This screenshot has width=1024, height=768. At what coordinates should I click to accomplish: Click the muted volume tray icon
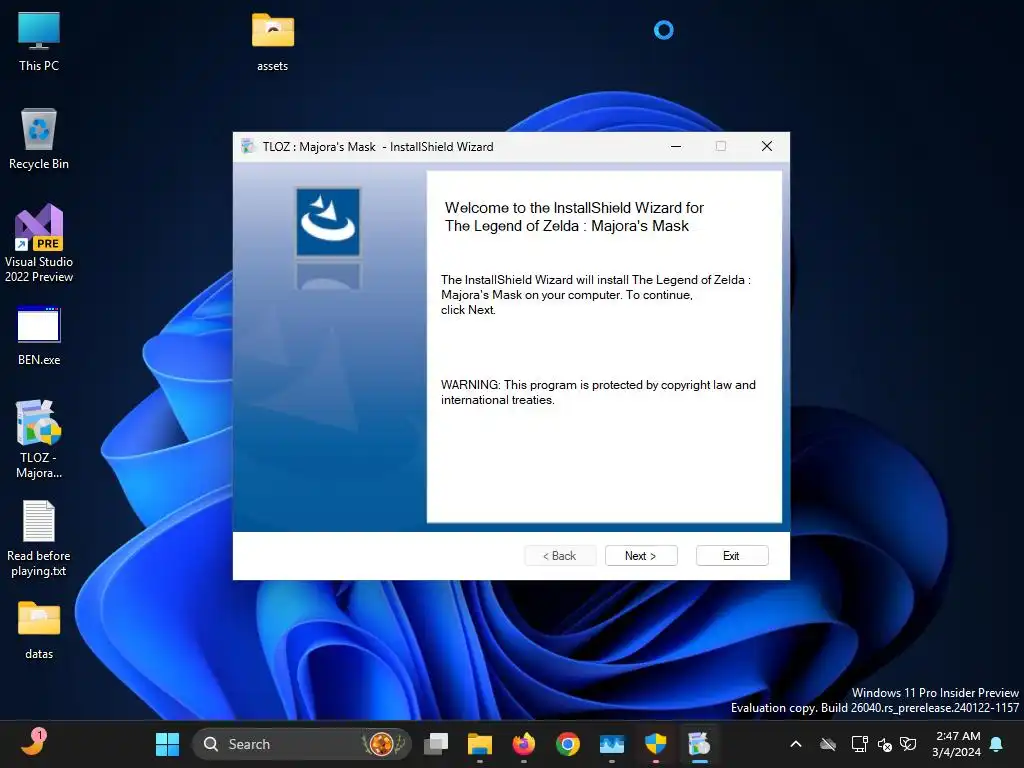pos(885,744)
